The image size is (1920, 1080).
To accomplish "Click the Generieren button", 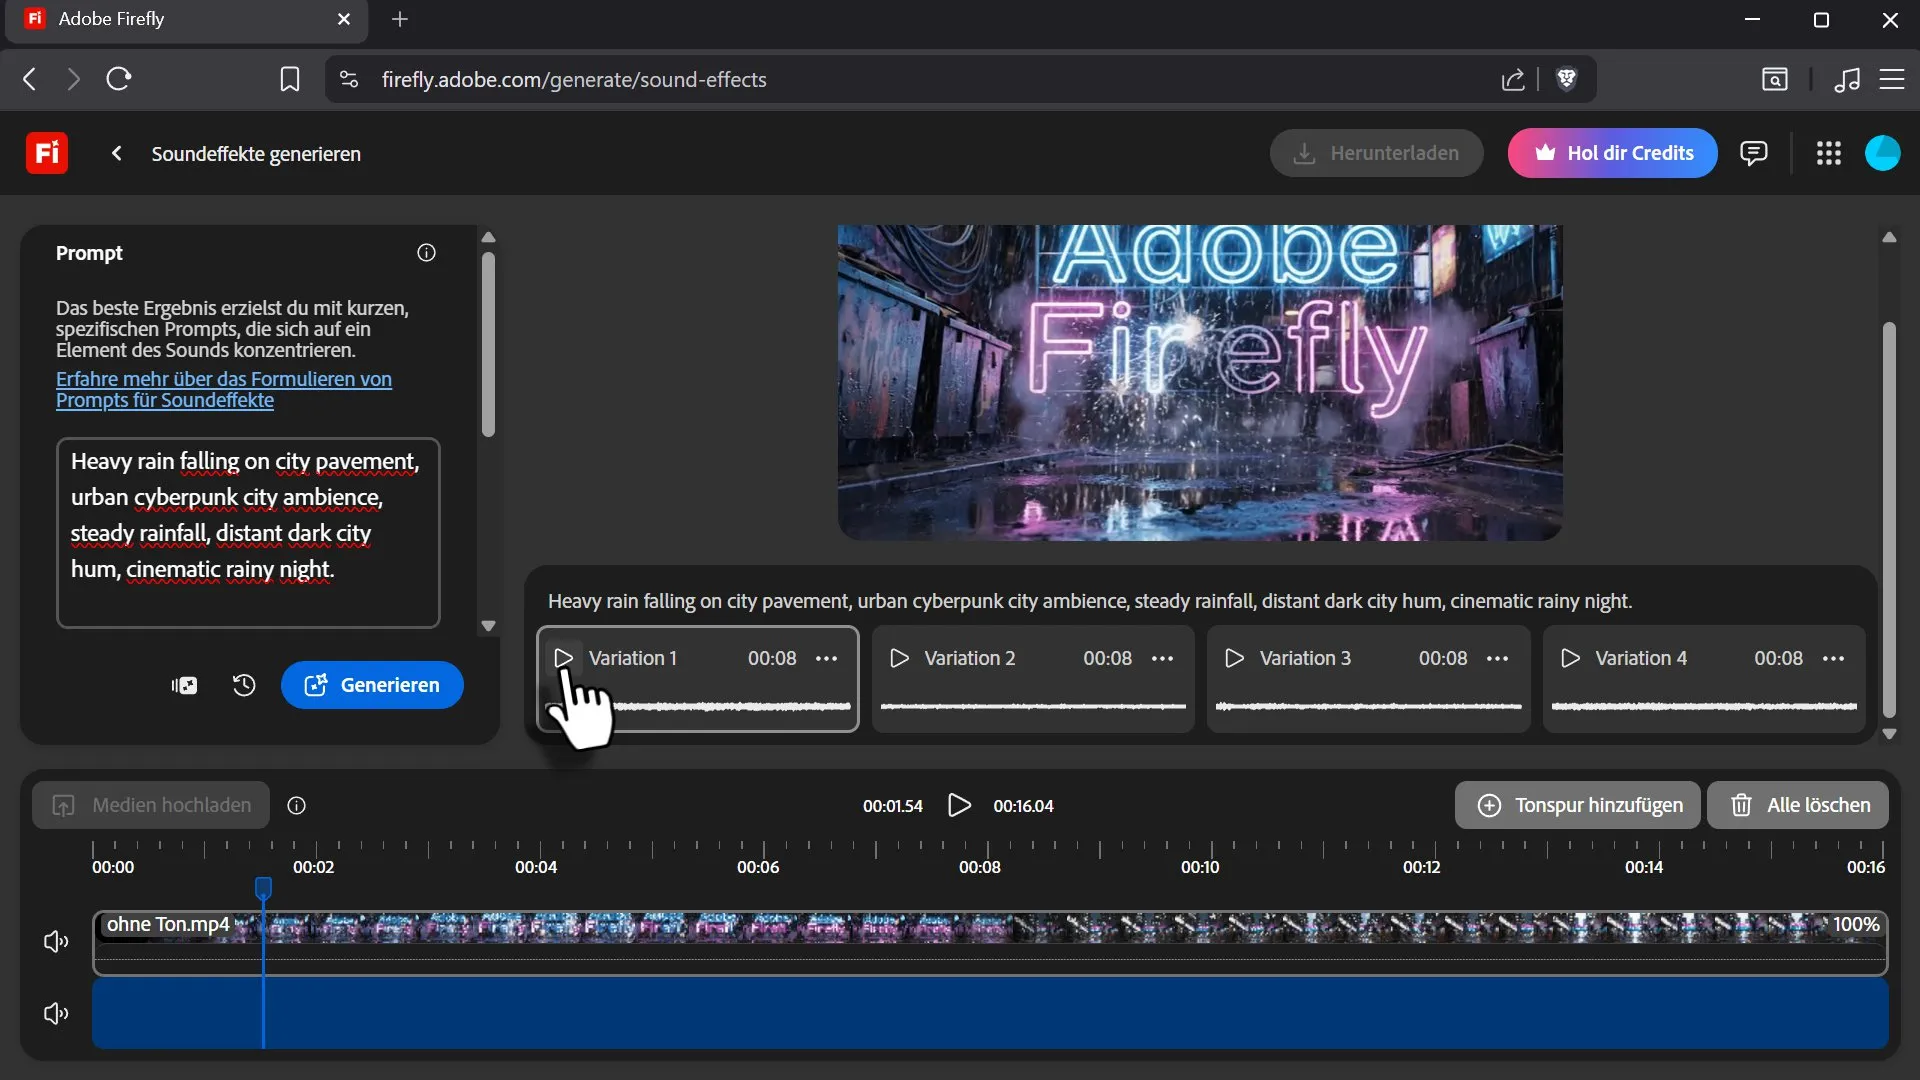I will tap(372, 685).
